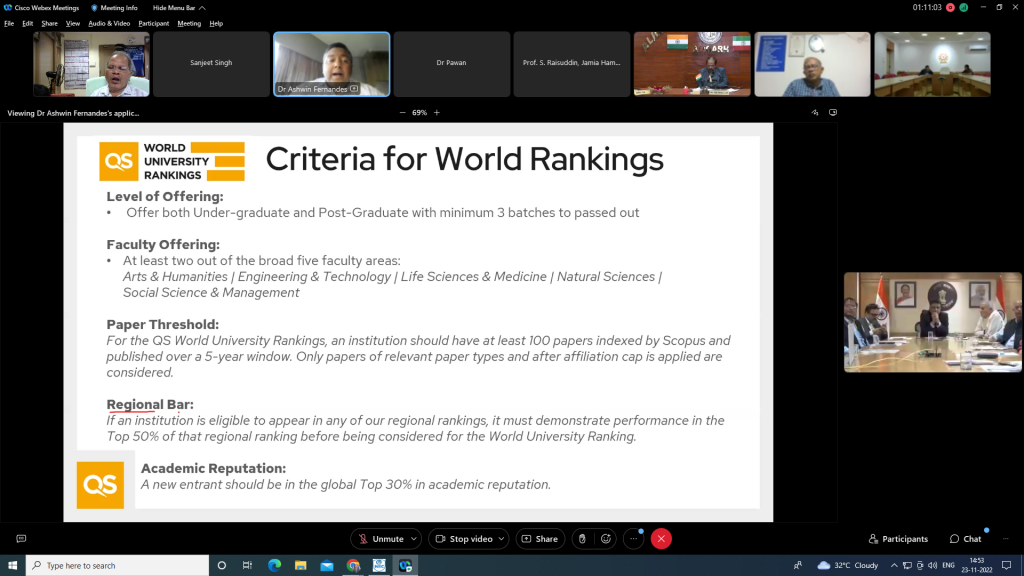Open the File menu
This screenshot has width=1024, height=576.
(9, 24)
